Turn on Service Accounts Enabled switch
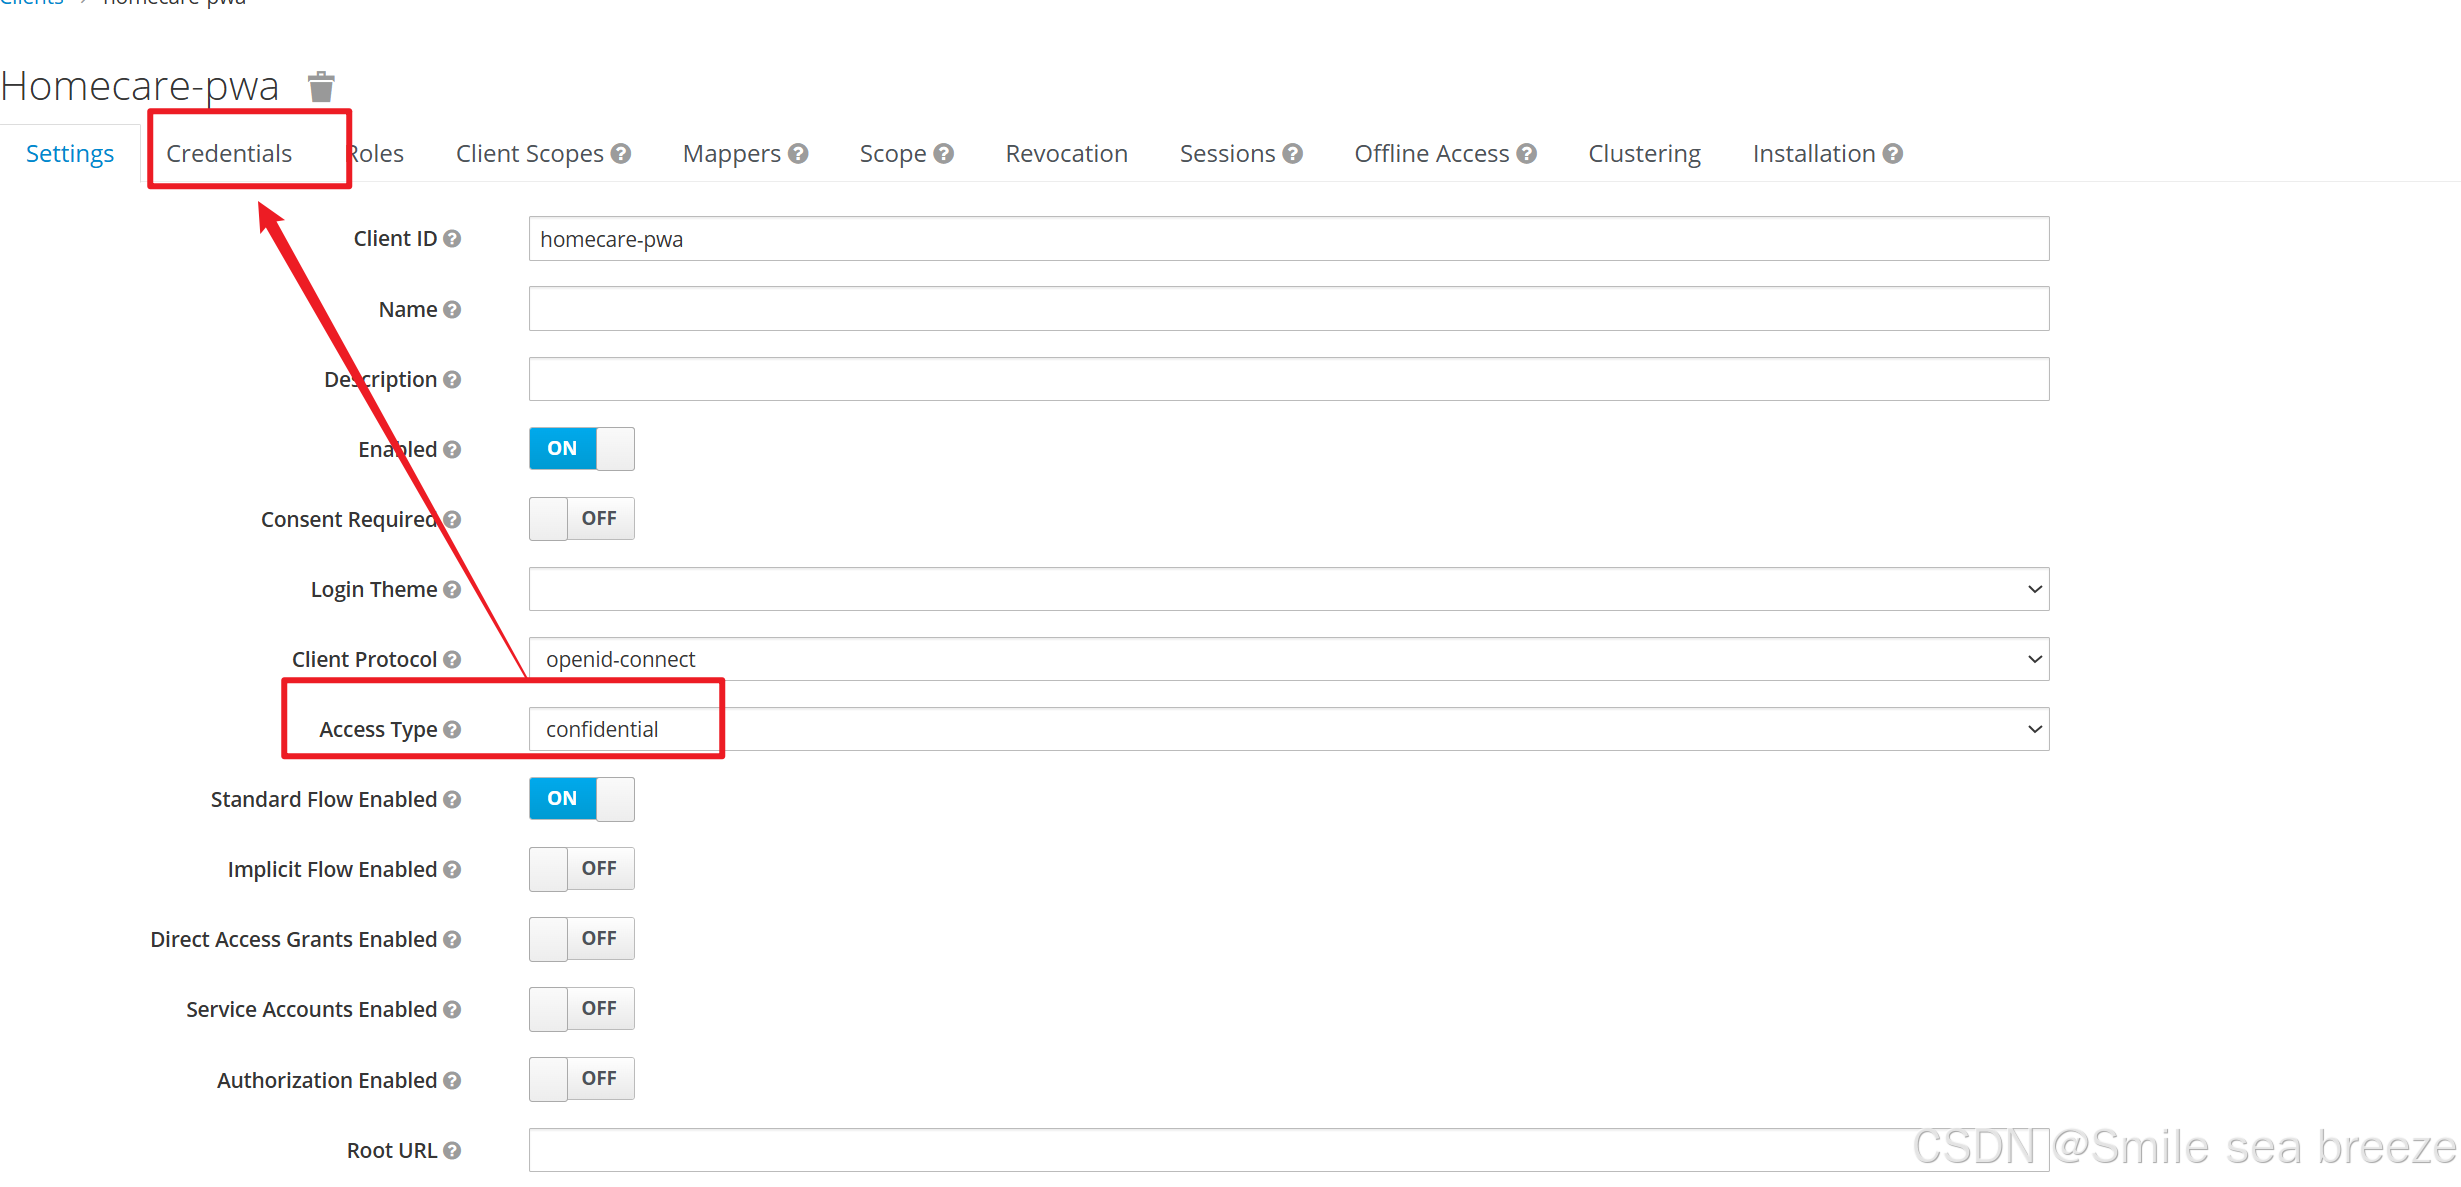Viewport: 2461px width, 1187px height. tap(581, 1009)
